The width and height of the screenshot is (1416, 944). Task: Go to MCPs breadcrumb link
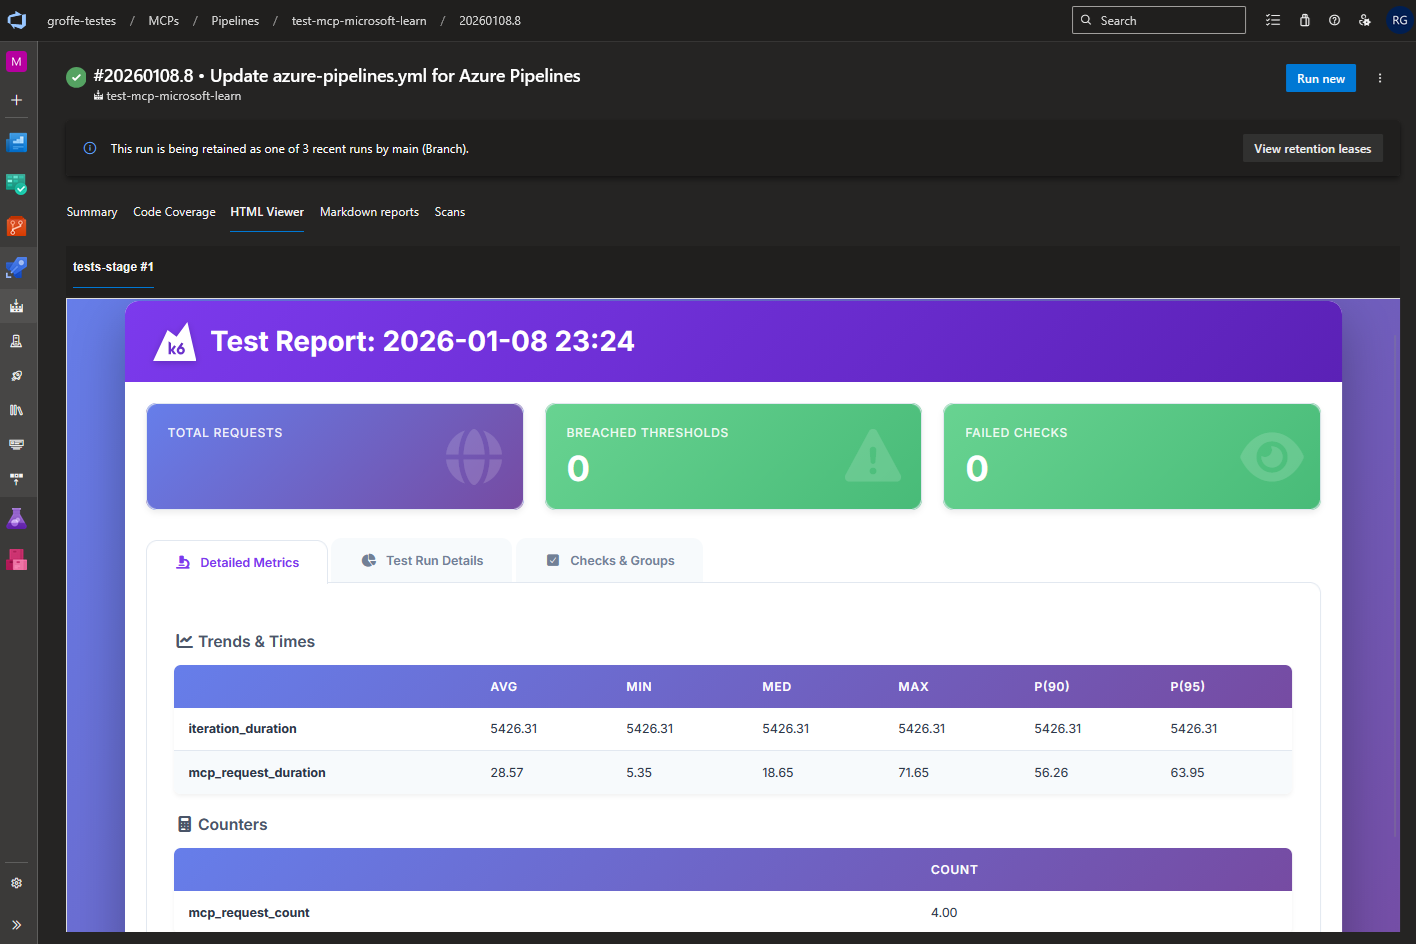tap(164, 20)
